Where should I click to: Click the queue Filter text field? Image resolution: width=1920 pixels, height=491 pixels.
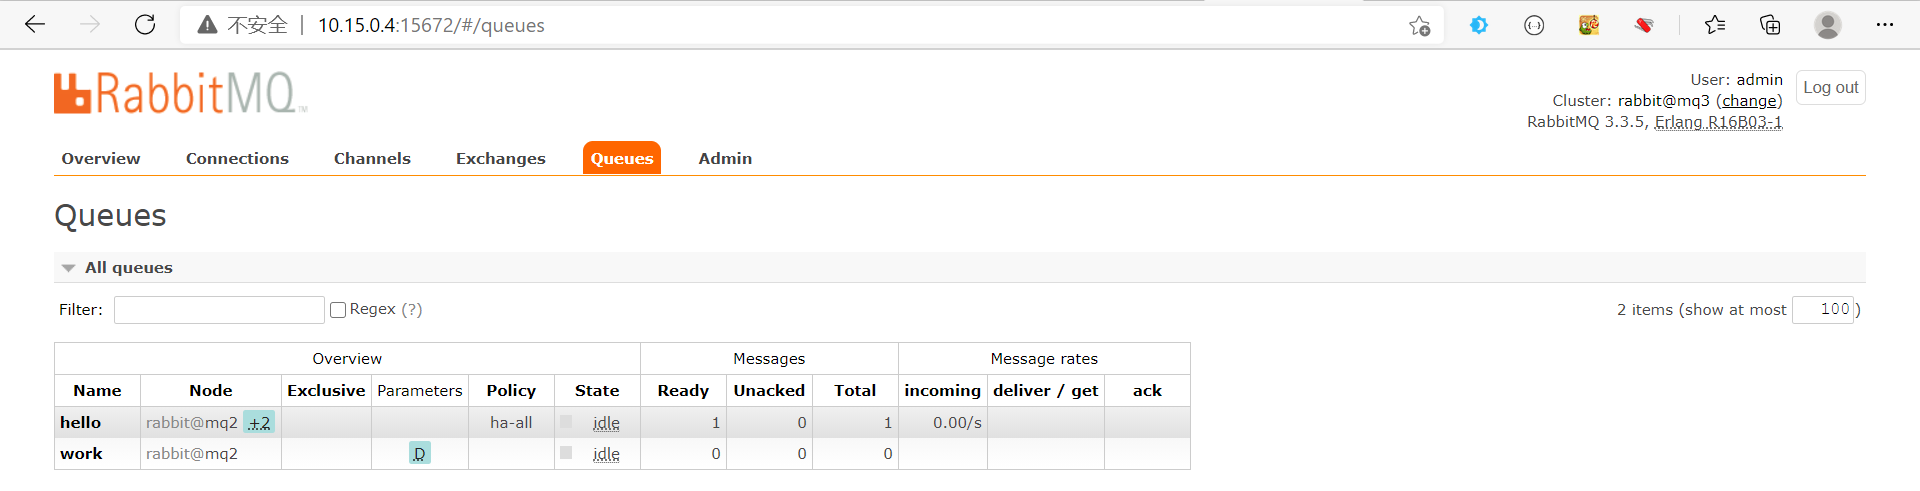pyautogui.click(x=219, y=310)
